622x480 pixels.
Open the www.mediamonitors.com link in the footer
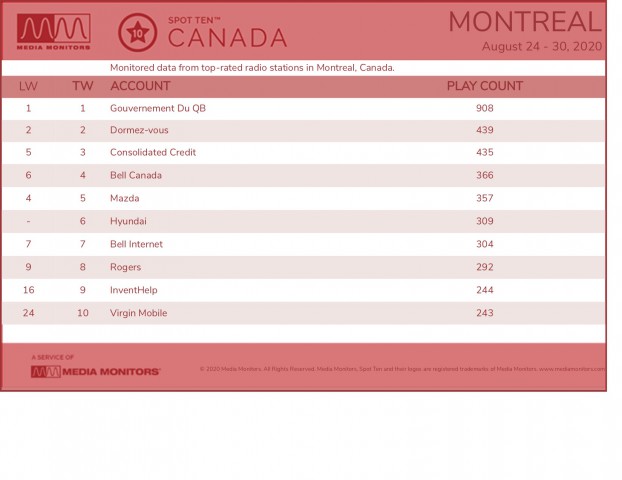(x=572, y=369)
